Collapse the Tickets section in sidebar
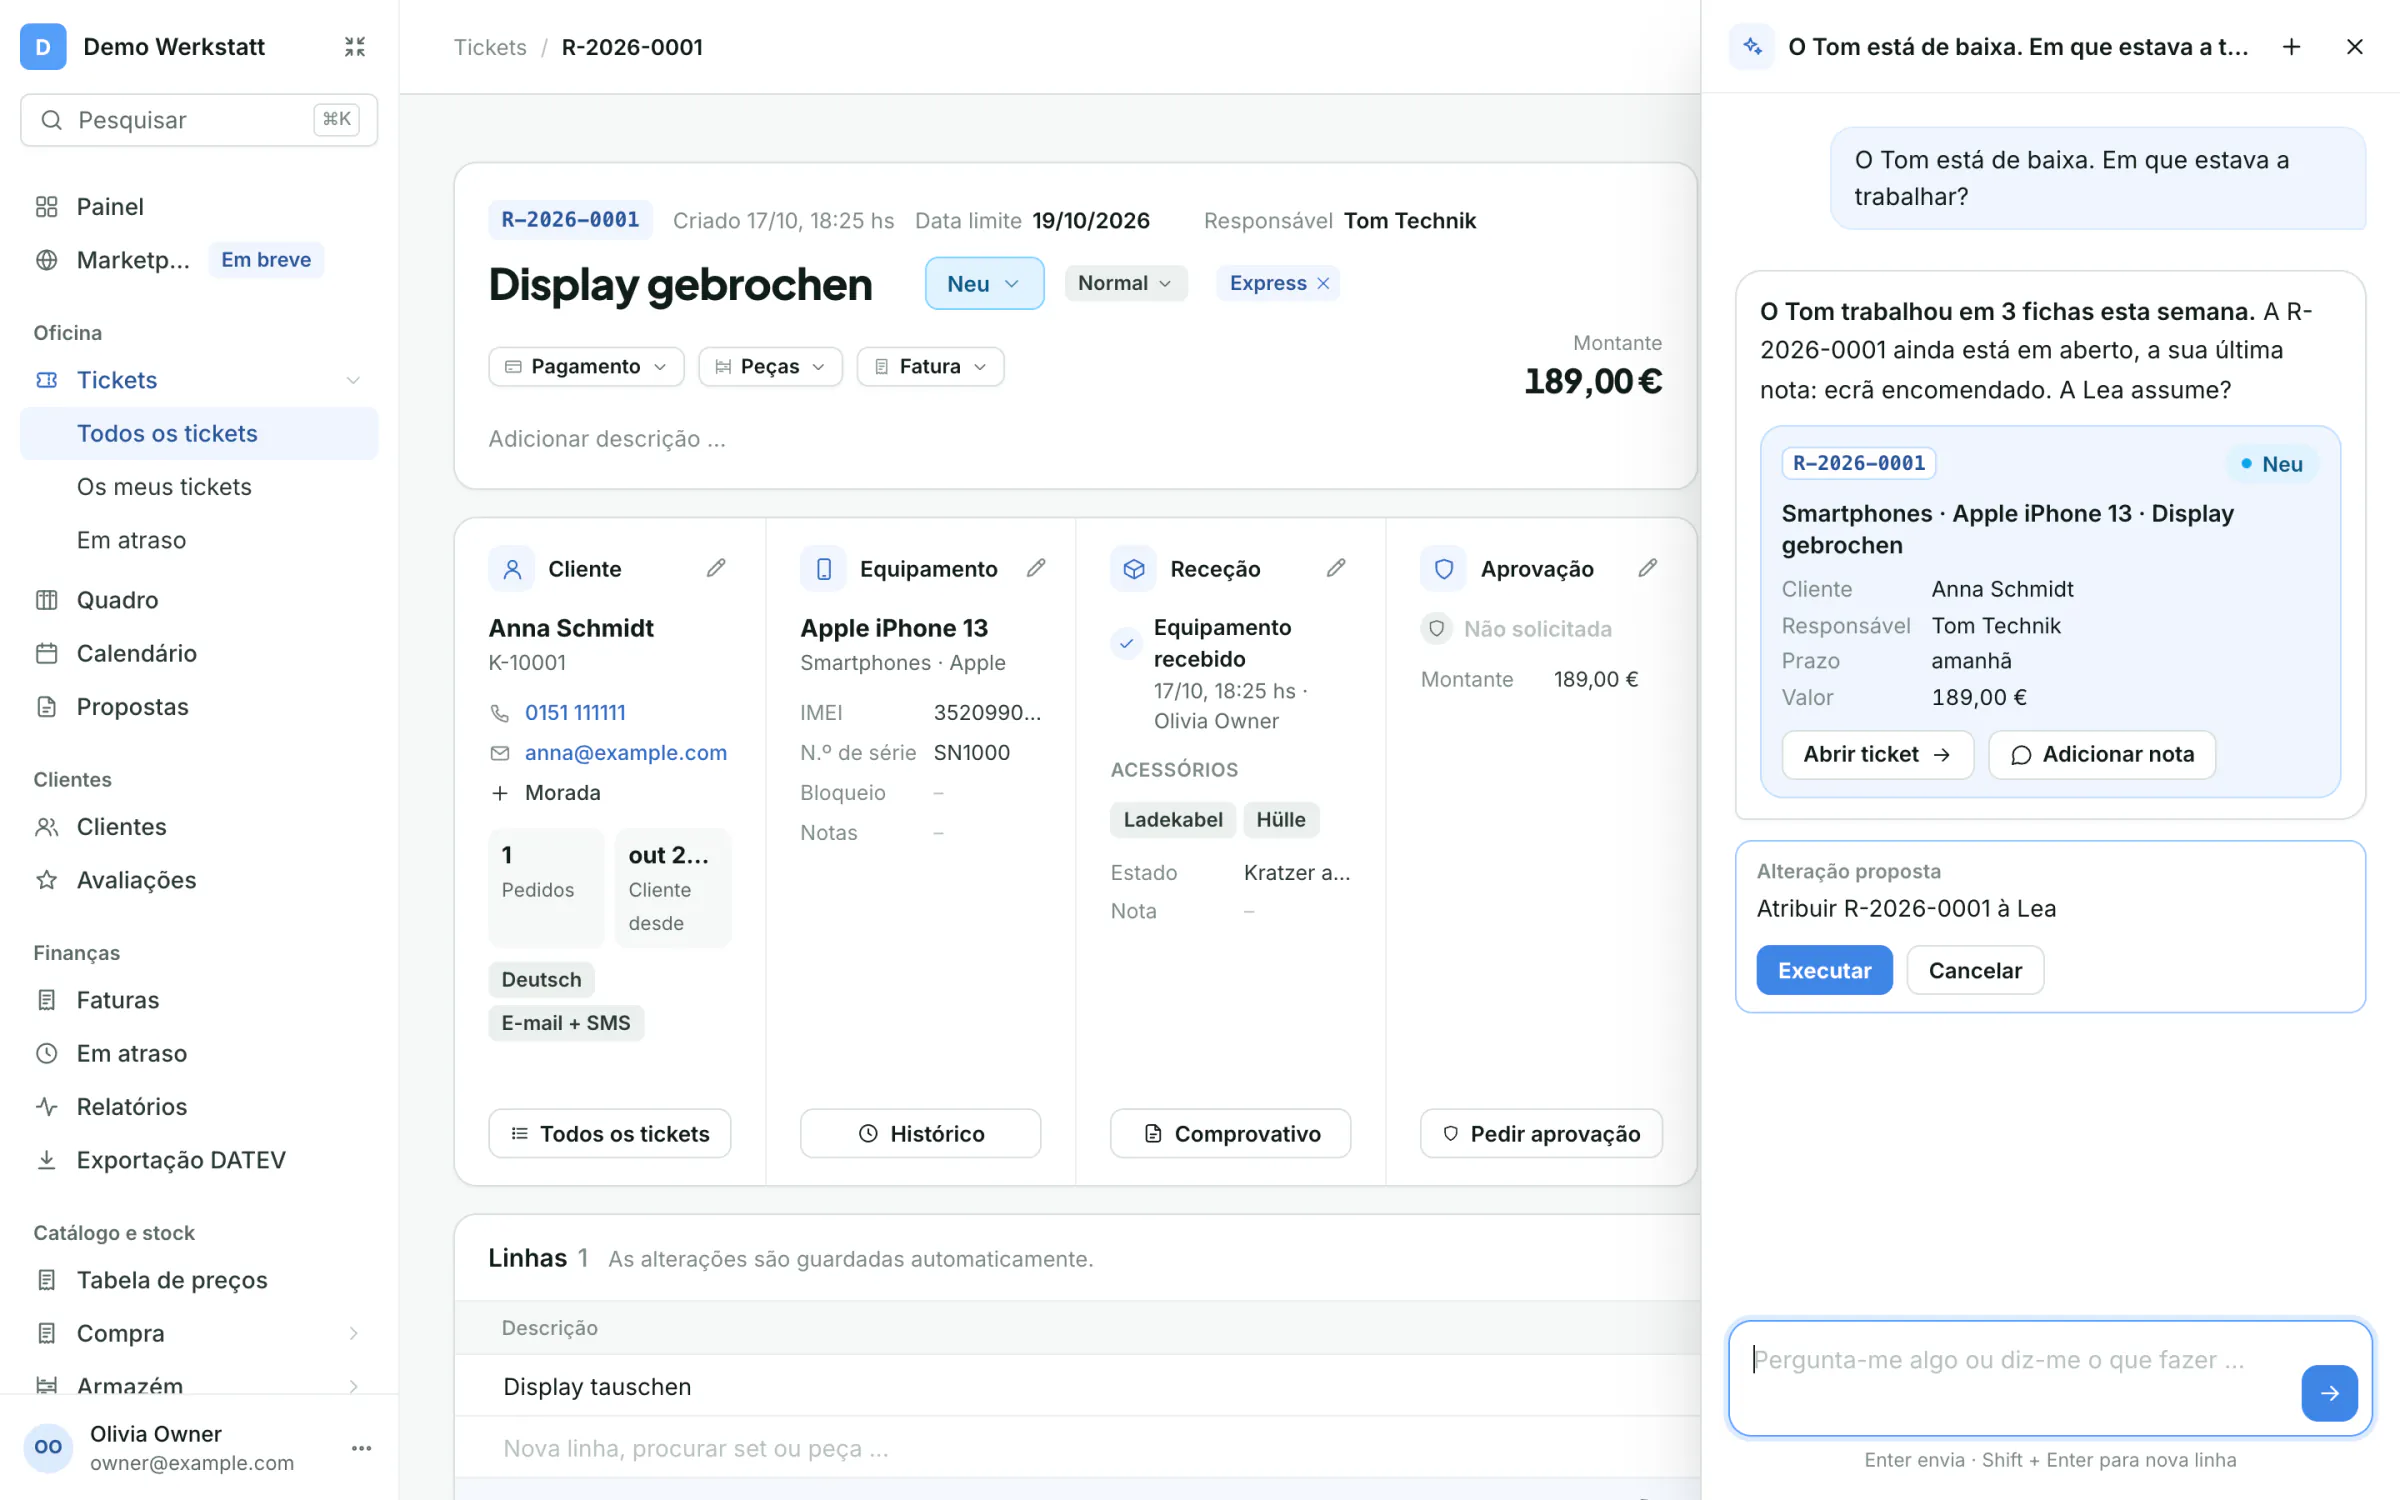2400x1500 pixels. [x=353, y=380]
